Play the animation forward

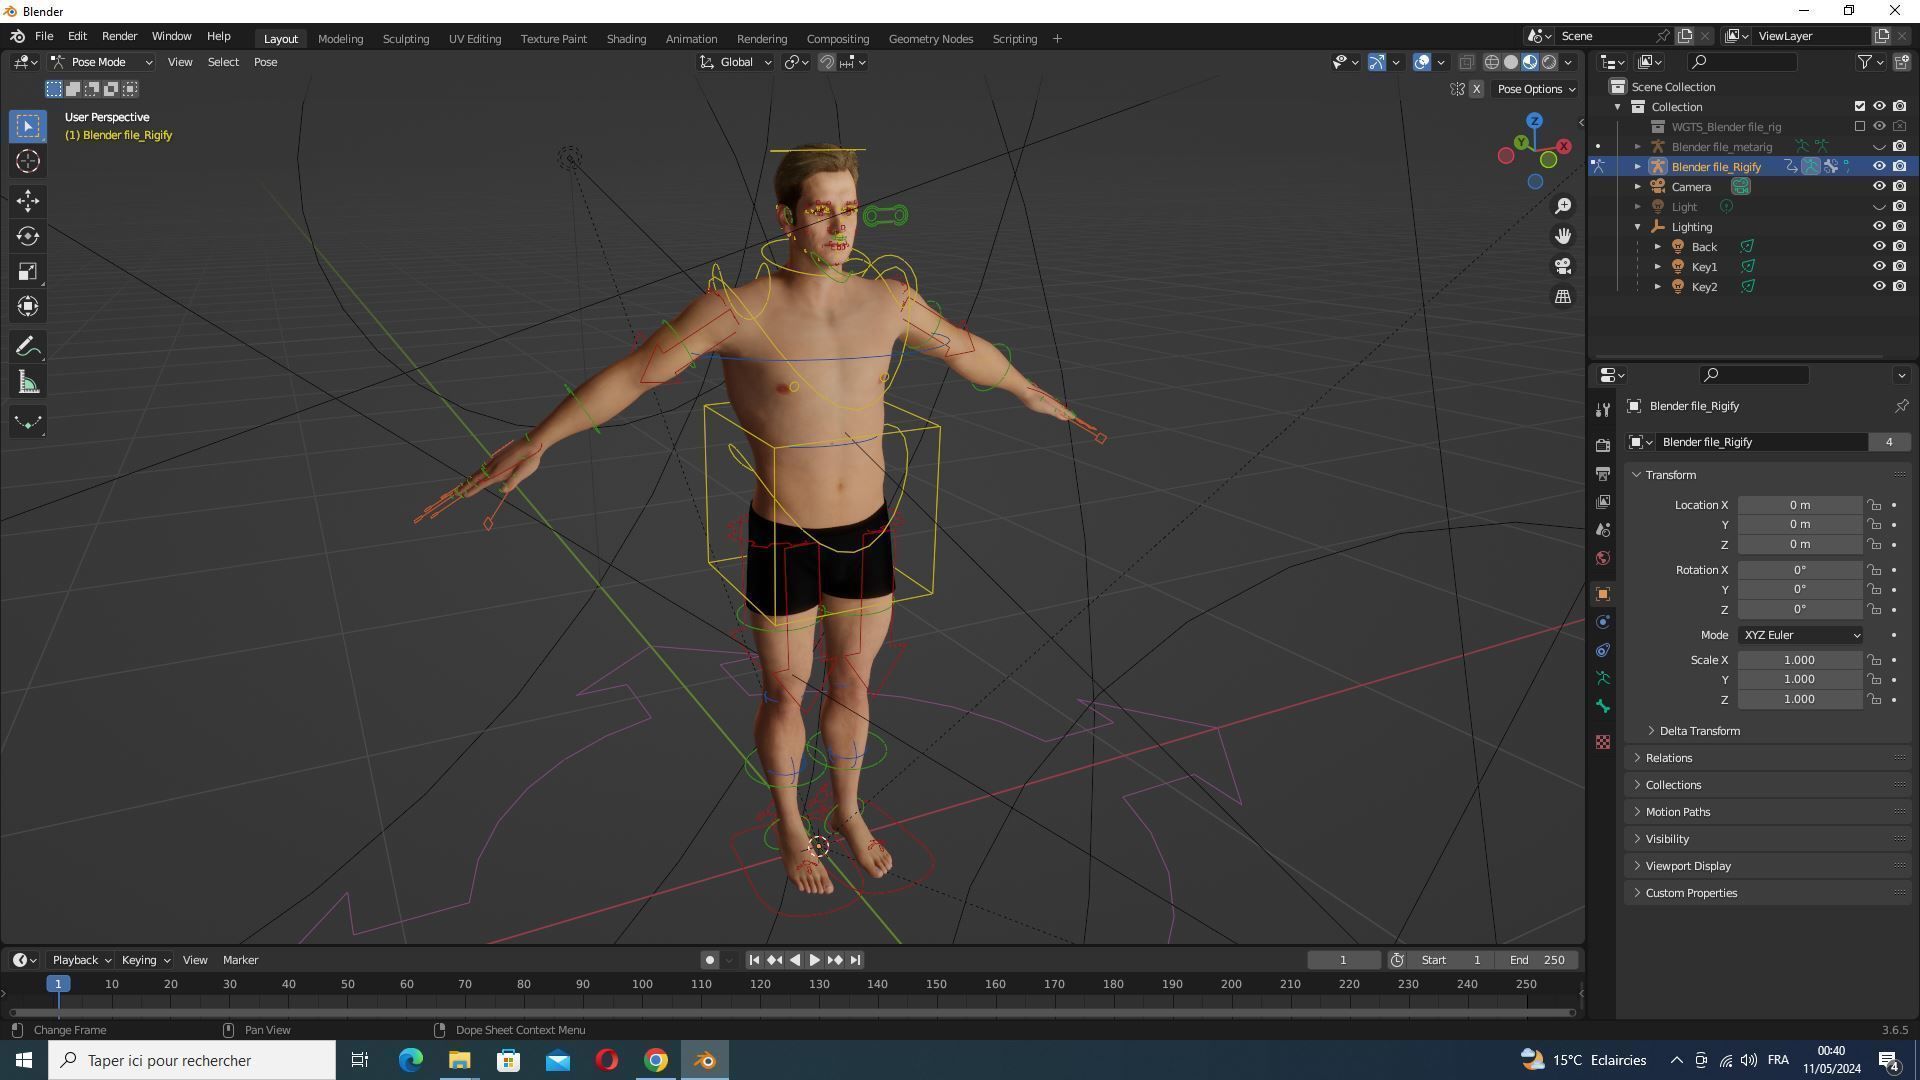[x=814, y=960]
